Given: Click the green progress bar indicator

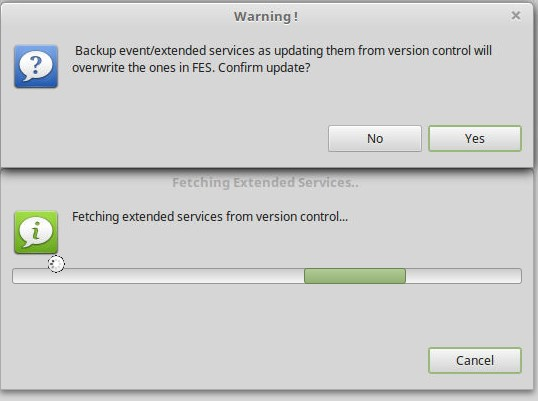Looking at the screenshot, I should click(x=355, y=276).
